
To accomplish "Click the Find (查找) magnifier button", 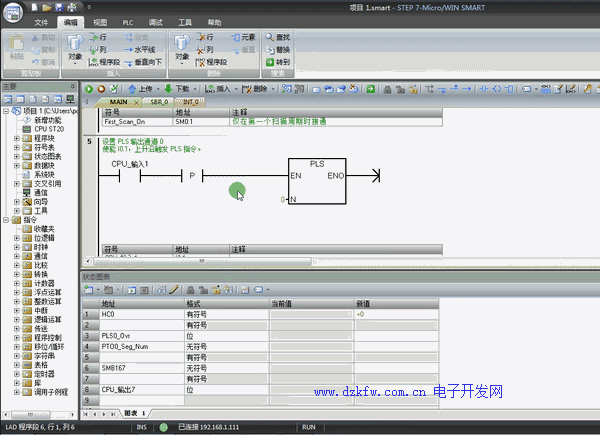I will click(x=278, y=37).
